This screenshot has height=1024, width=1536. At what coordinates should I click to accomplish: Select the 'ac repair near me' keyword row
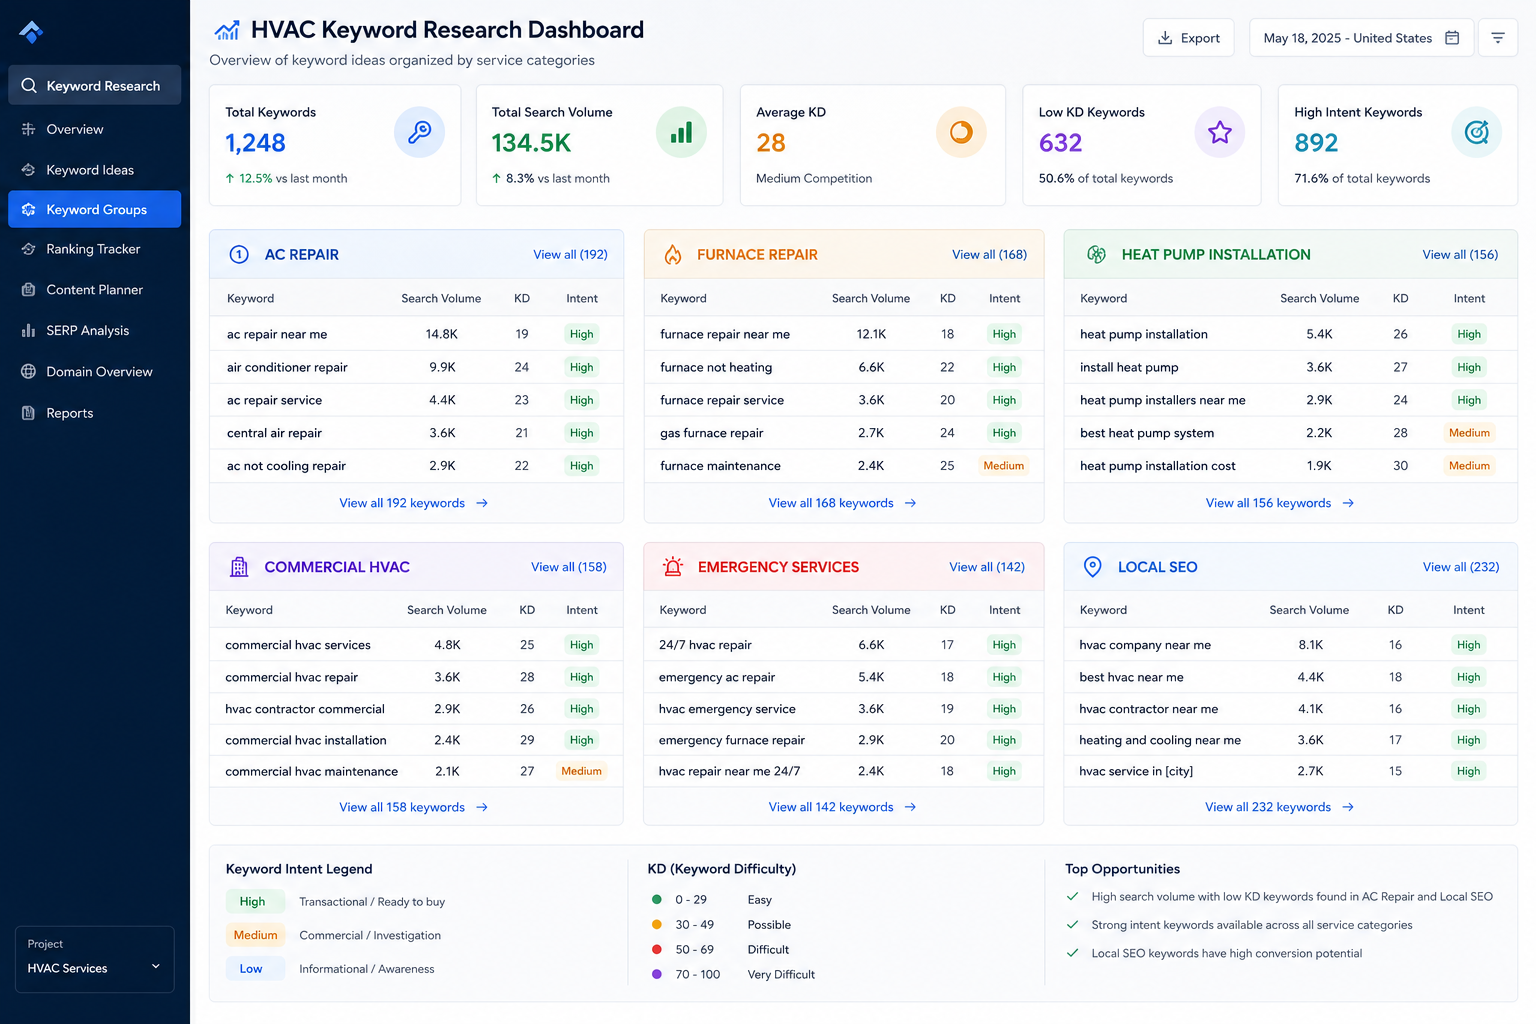pos(416,334)
